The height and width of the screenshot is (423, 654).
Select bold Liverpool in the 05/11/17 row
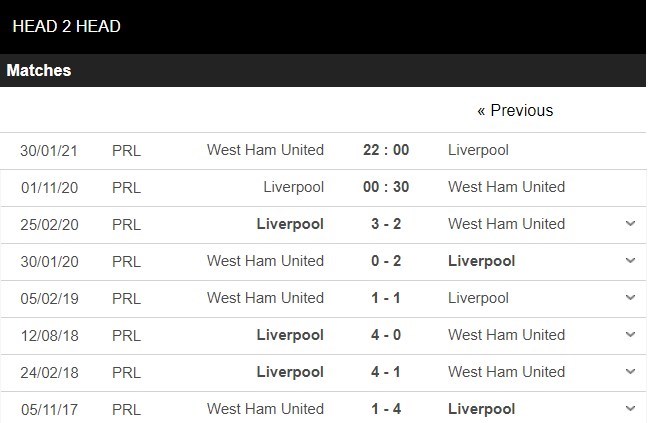pos(481,409)
